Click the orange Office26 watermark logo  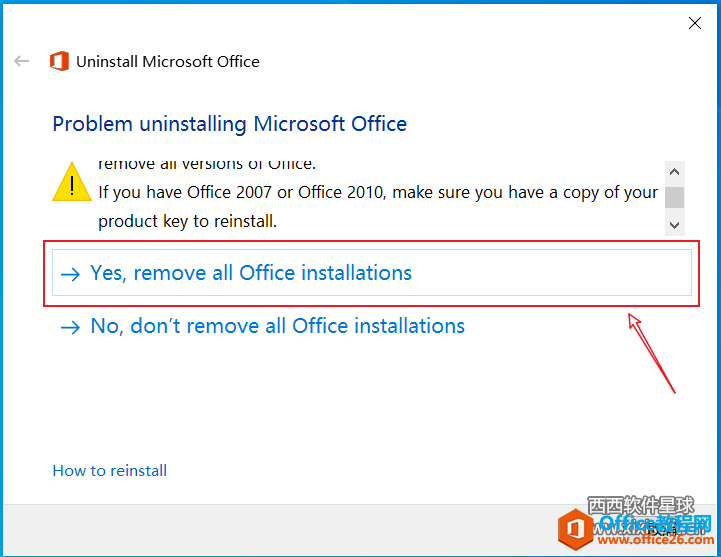pos(573,527)
